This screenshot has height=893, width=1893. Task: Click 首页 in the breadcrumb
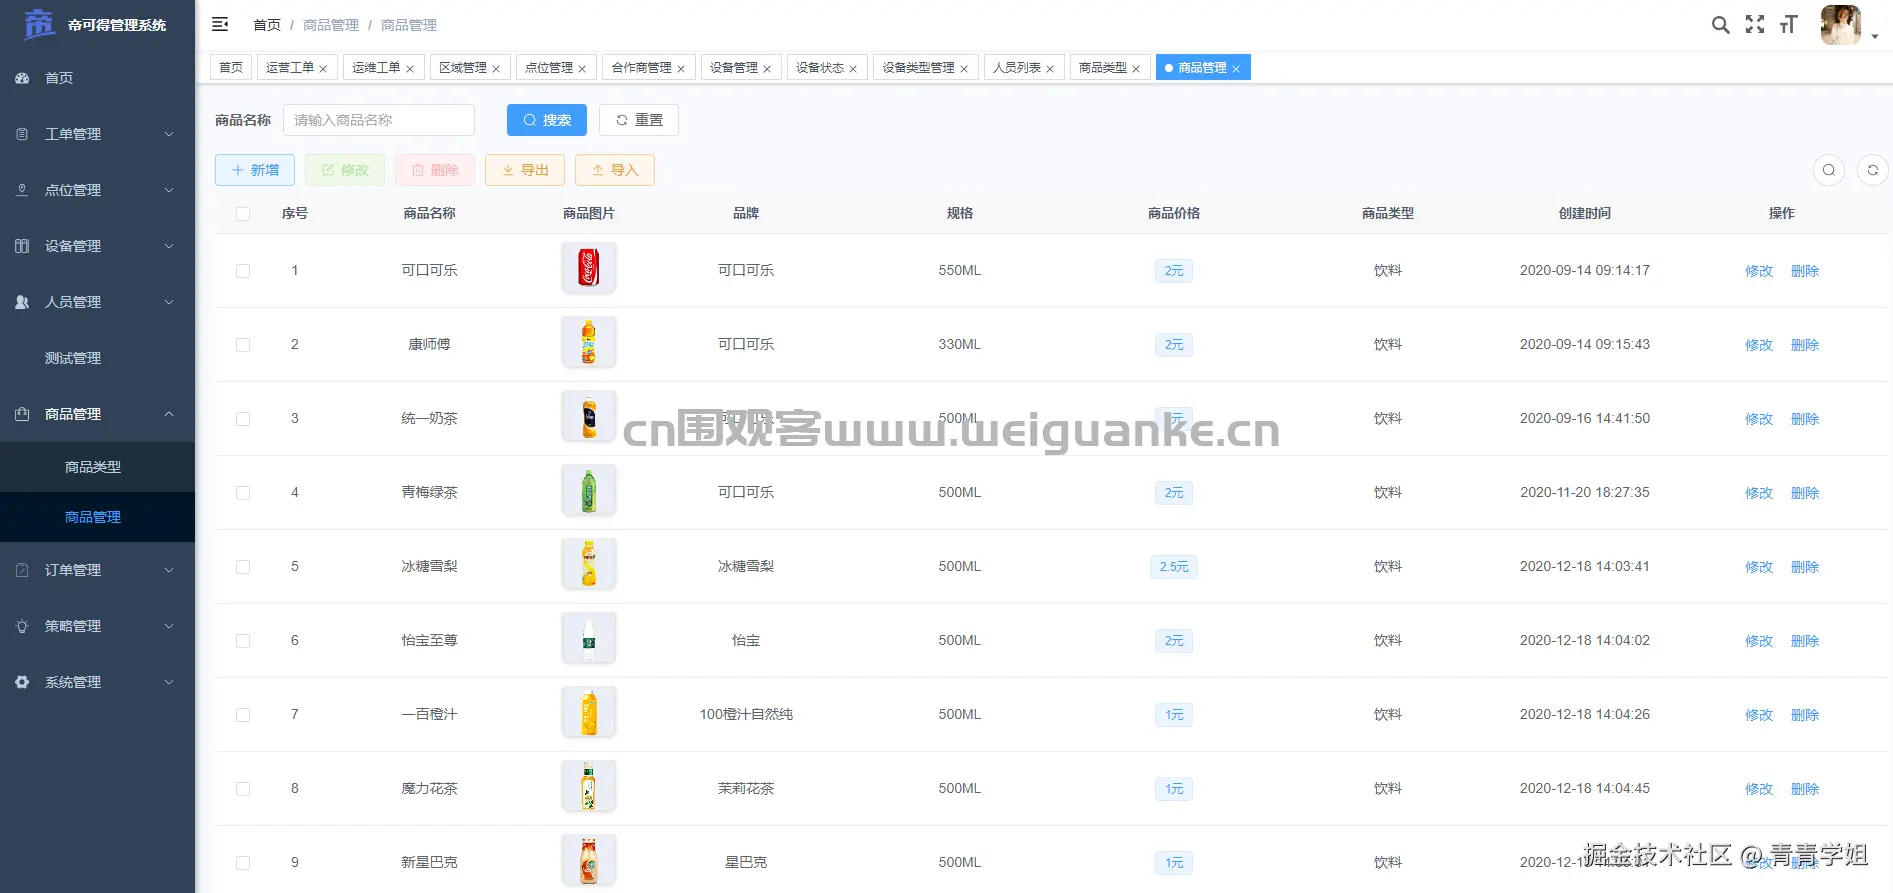(267, 25)
